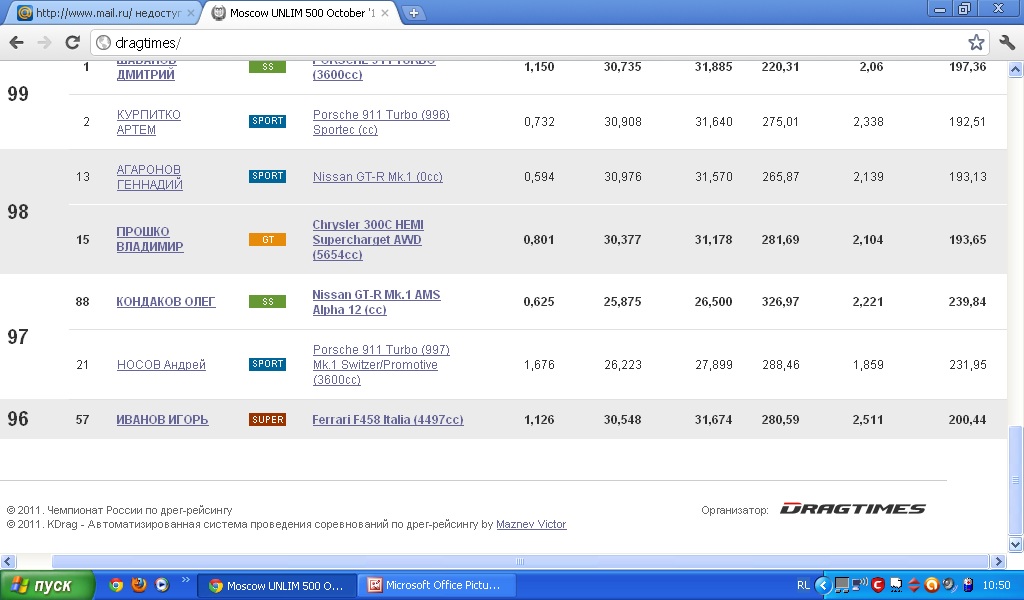The width and height of the screenshot is (1024, 600).
Task: Click RL language indicator in tray
Action: point(803,586)
